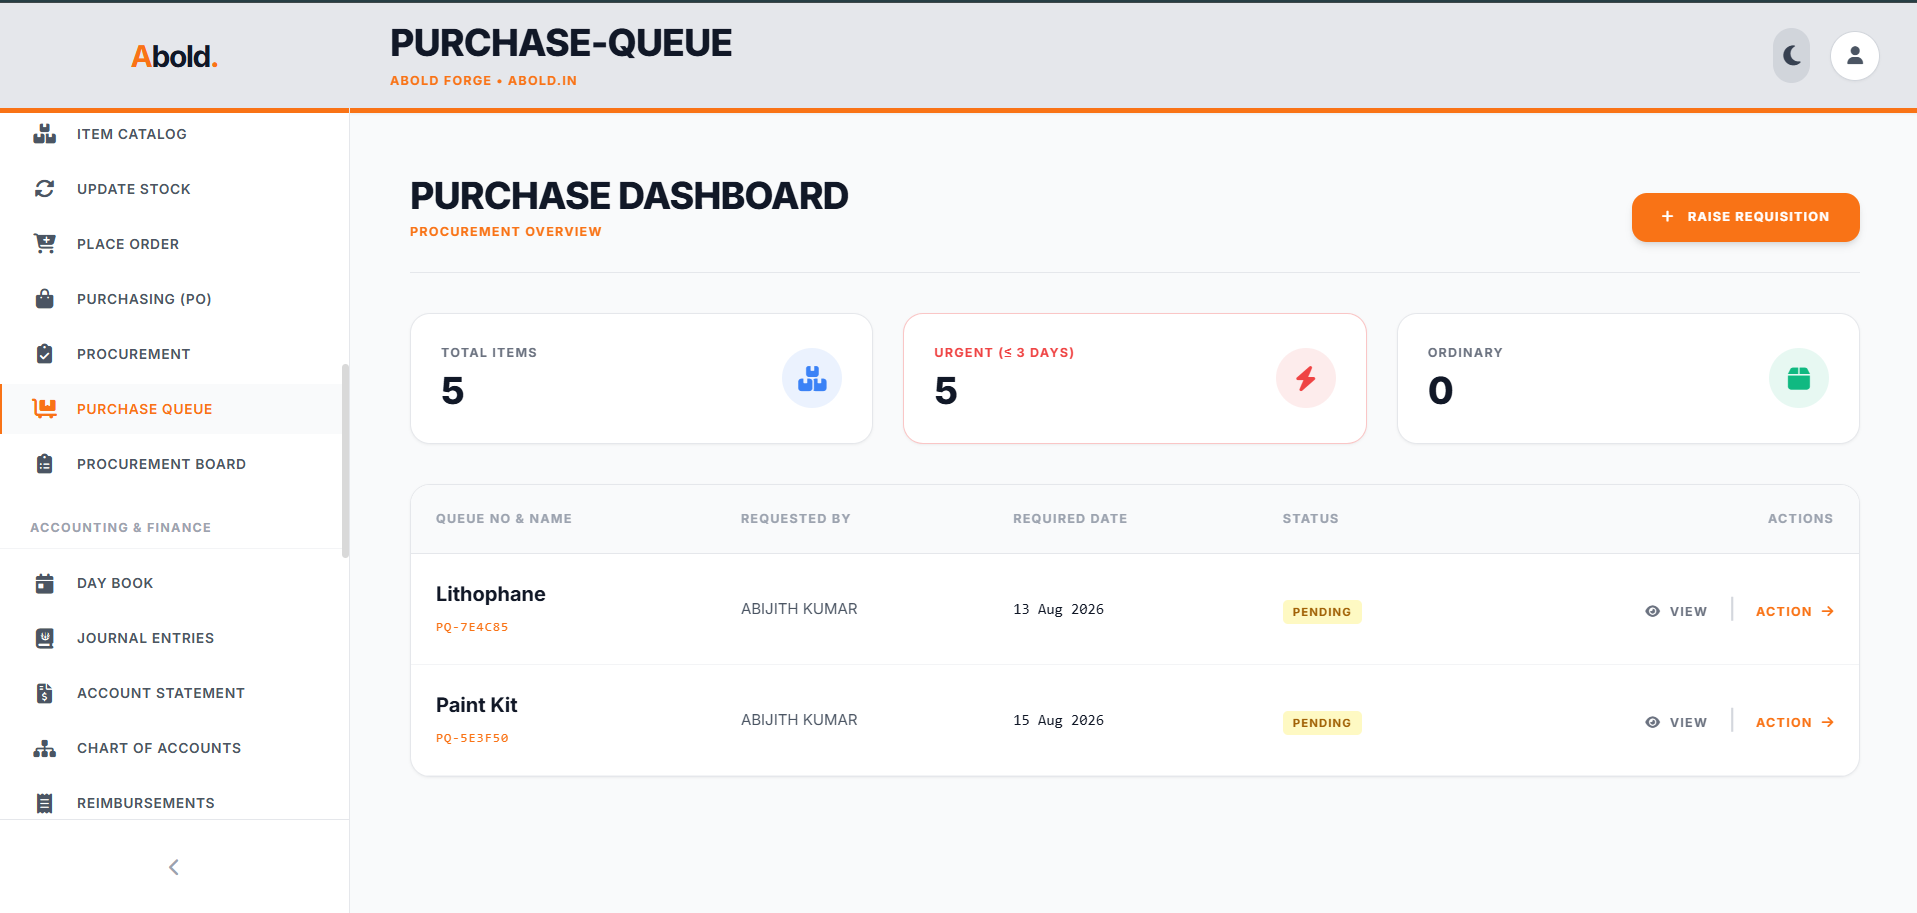Click the Purchase Queue cart icon
The height and width of the screenshot is (913, 1917).
click(x=44, y=409)
